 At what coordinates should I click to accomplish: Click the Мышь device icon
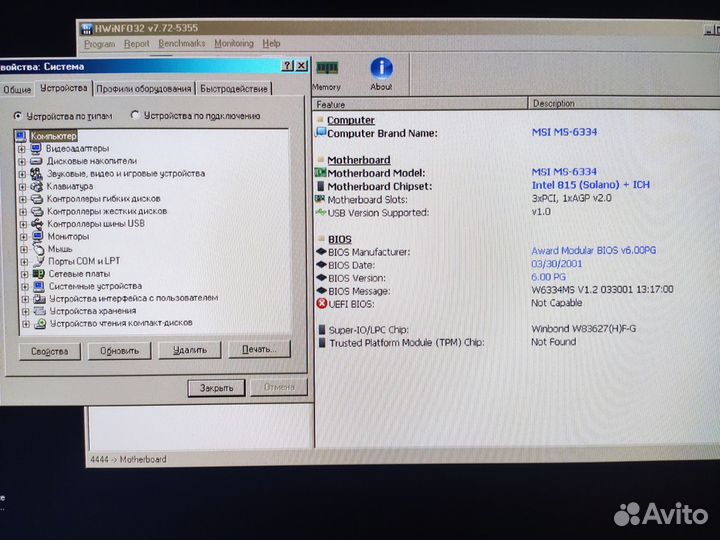click(38, 249)
